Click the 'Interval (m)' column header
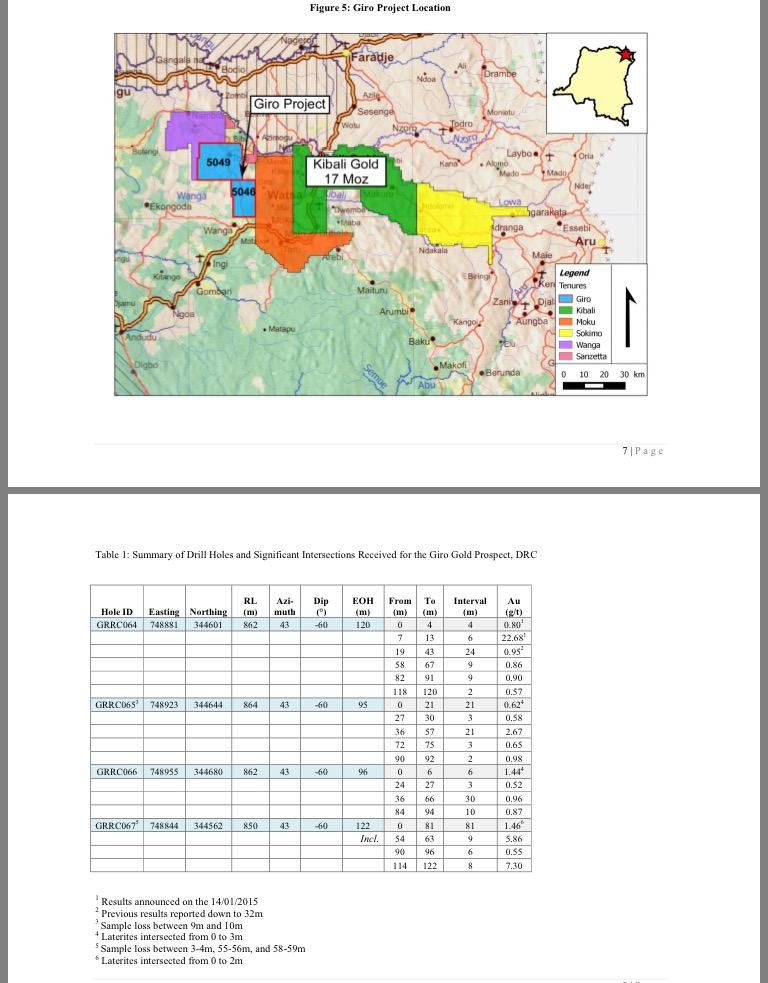This screenshot has width=768, height=983. 470,606
